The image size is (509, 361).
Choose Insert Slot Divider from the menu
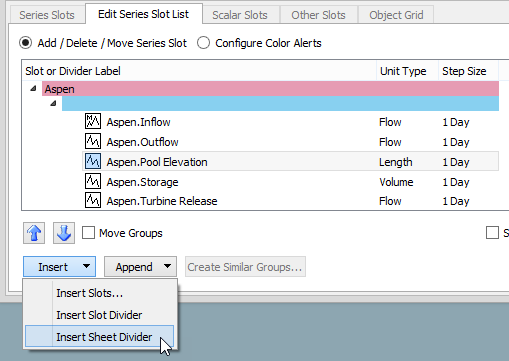click(x=99, y=315)
